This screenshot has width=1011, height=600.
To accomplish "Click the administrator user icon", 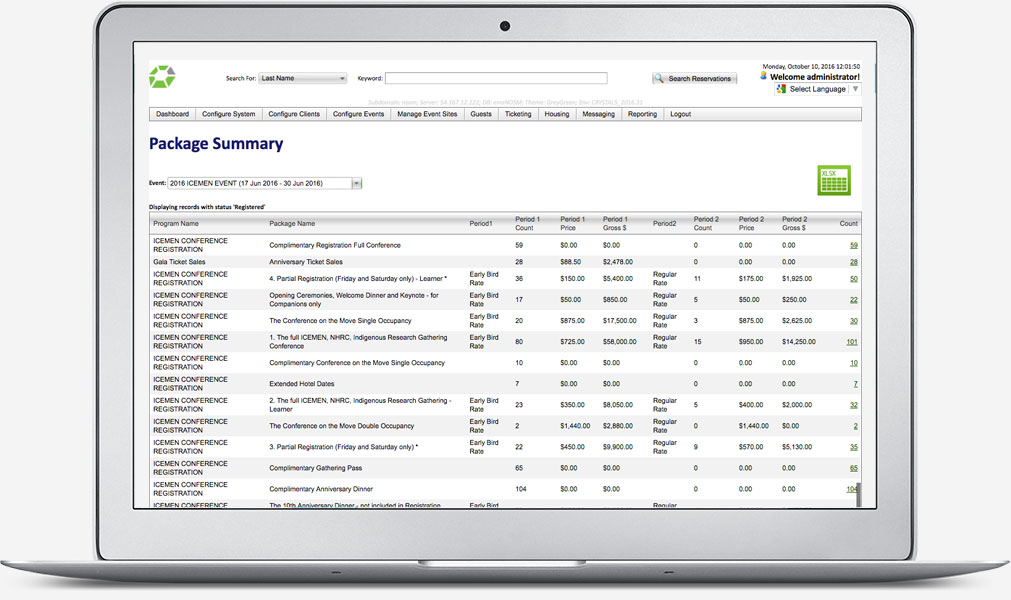I will coord(763,76).
